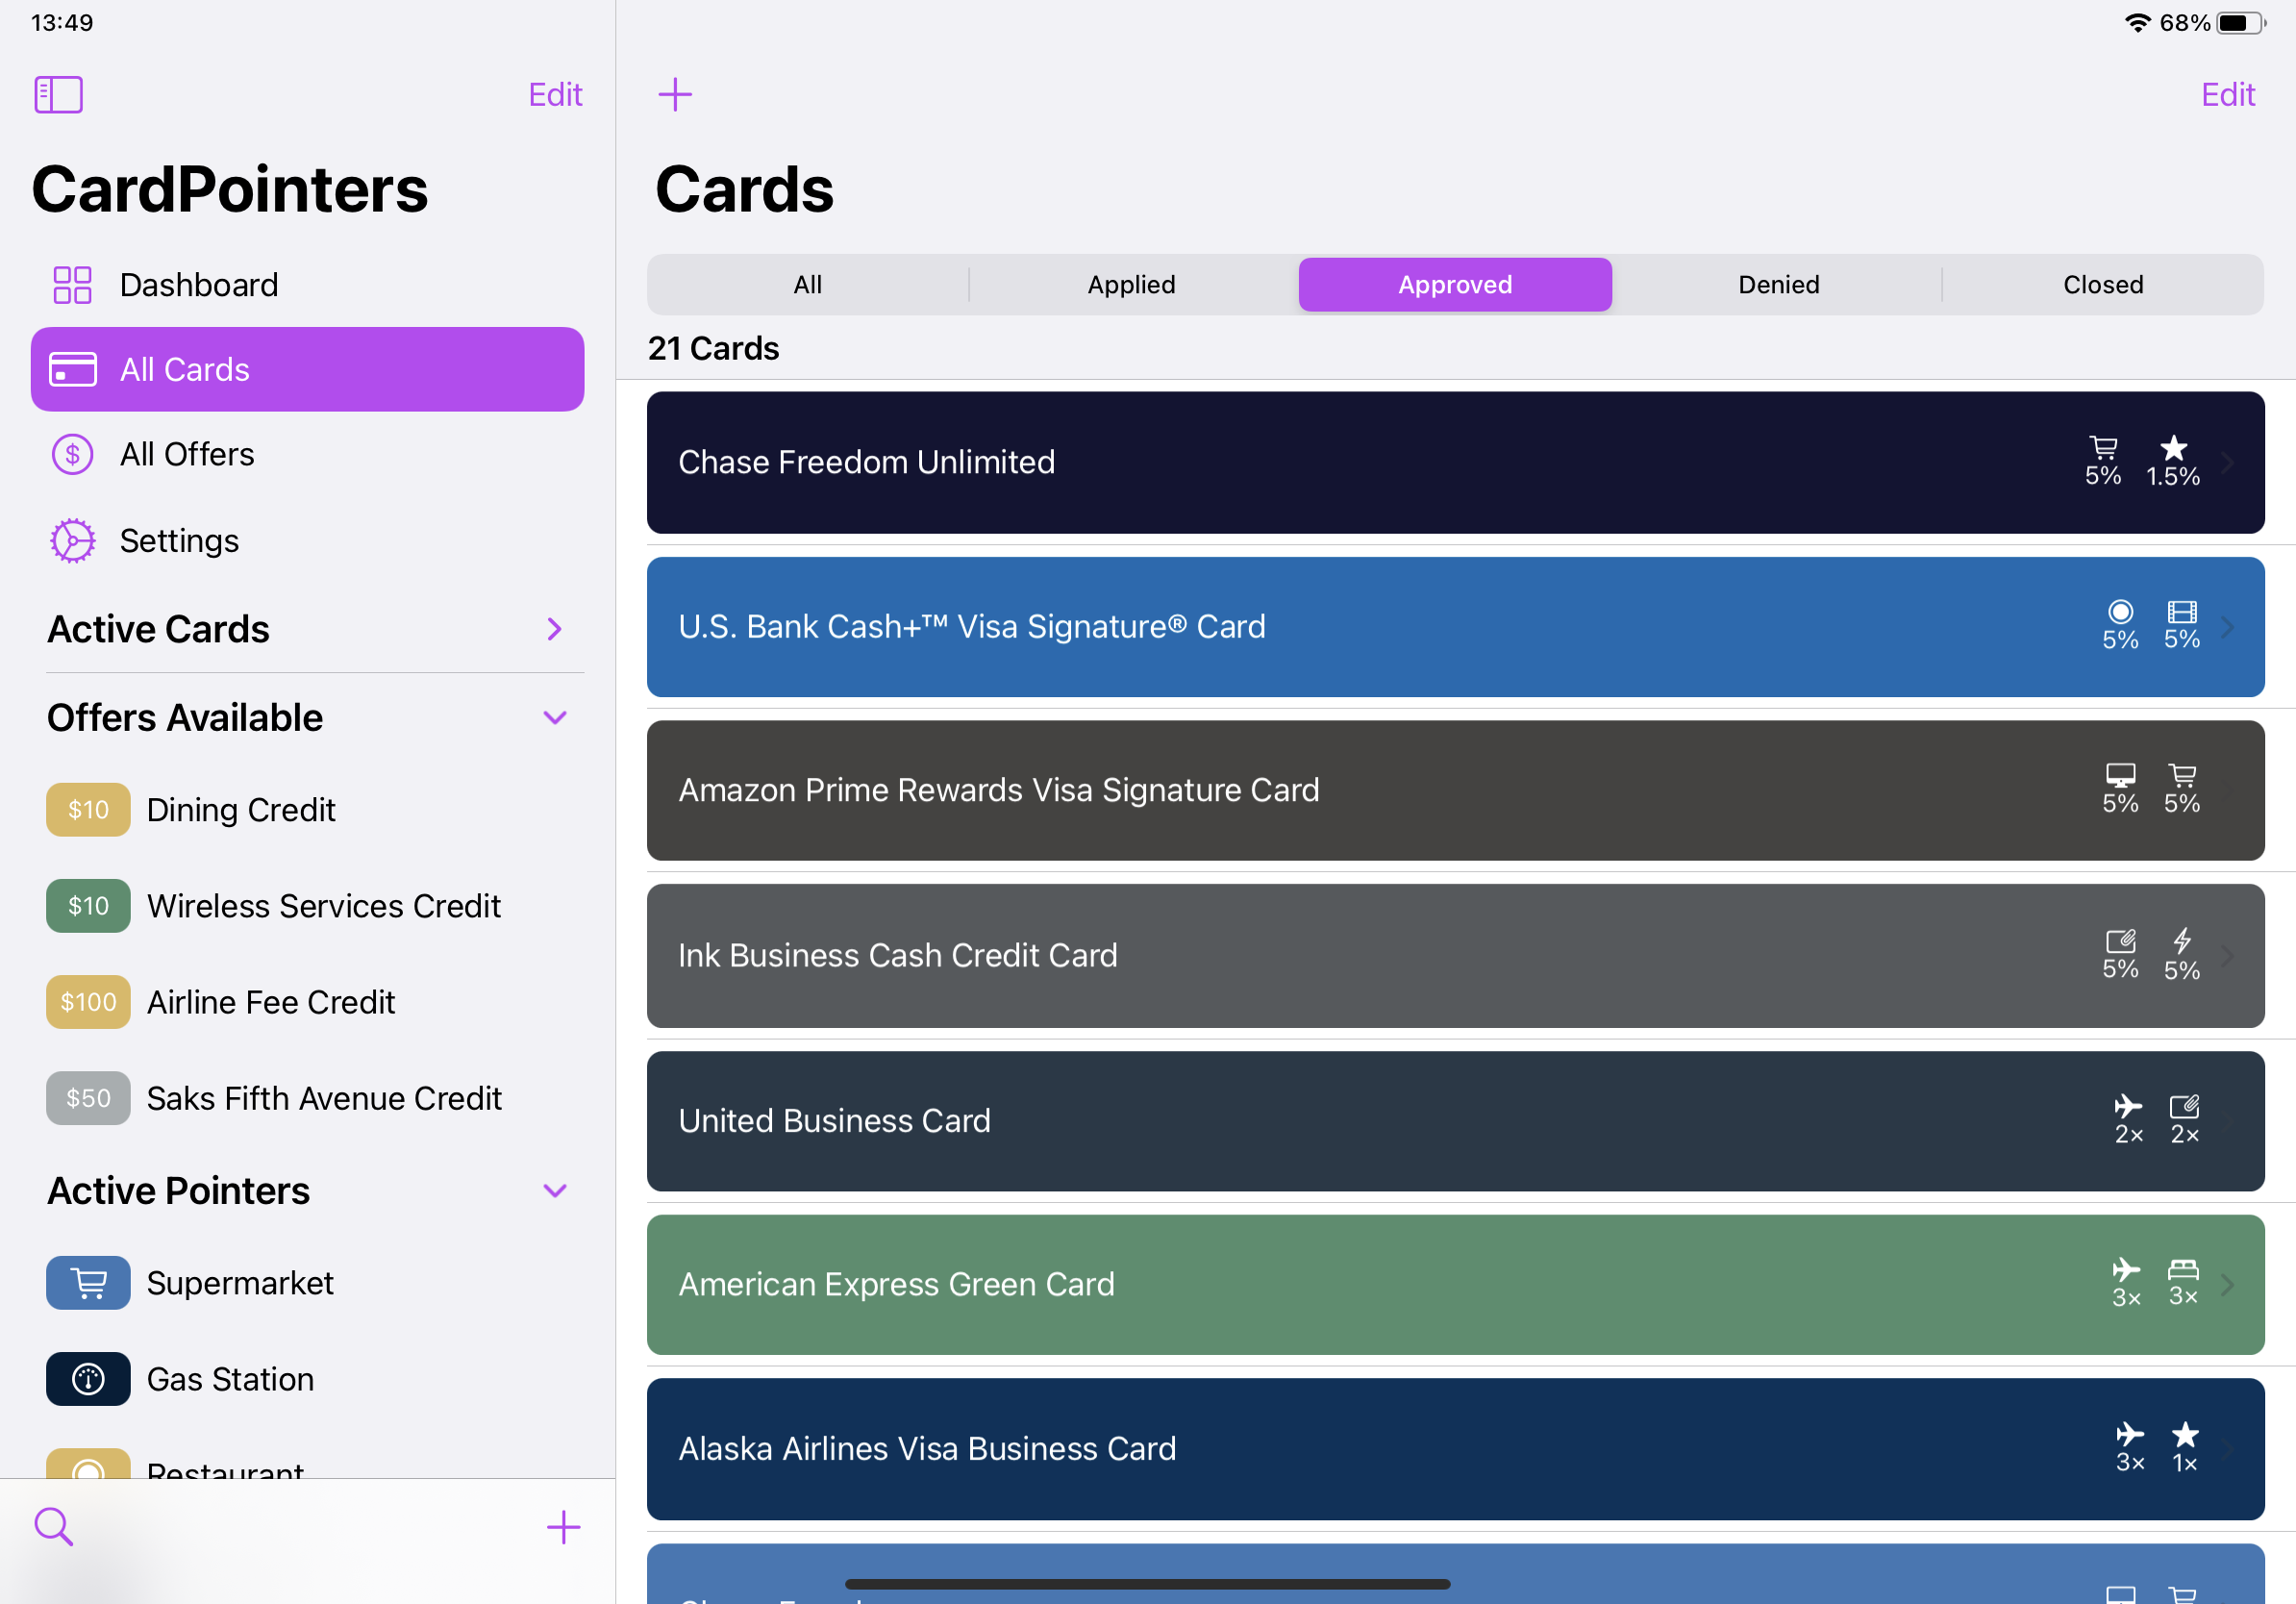
Task: Tap the cart 5% icon on Chase Freedom Unlimited
Action: point(2103,462)
